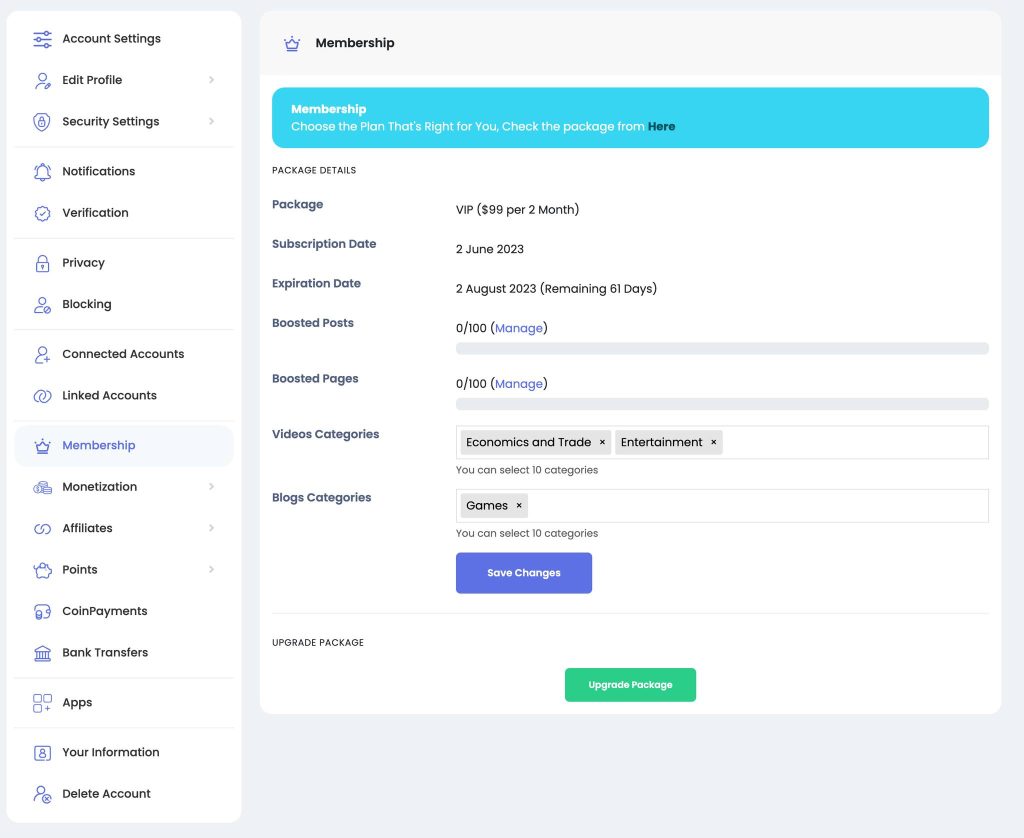Open the CoinPayments page

pos(123,611)
